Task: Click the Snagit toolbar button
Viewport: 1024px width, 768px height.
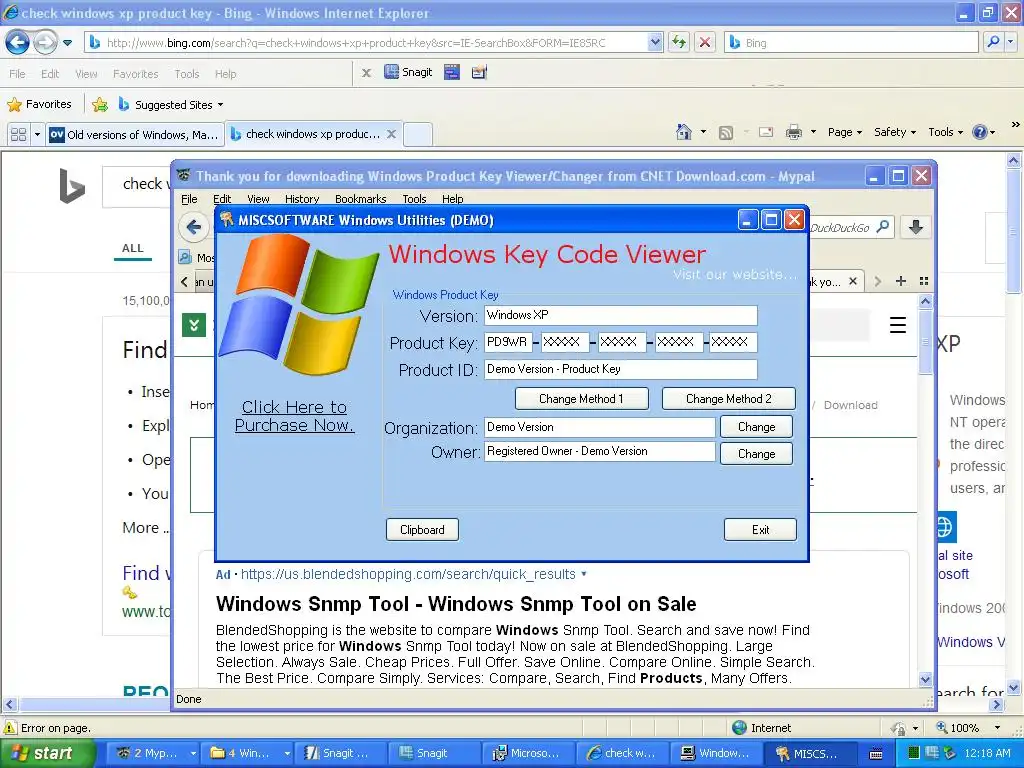Action: click(409, 72)
